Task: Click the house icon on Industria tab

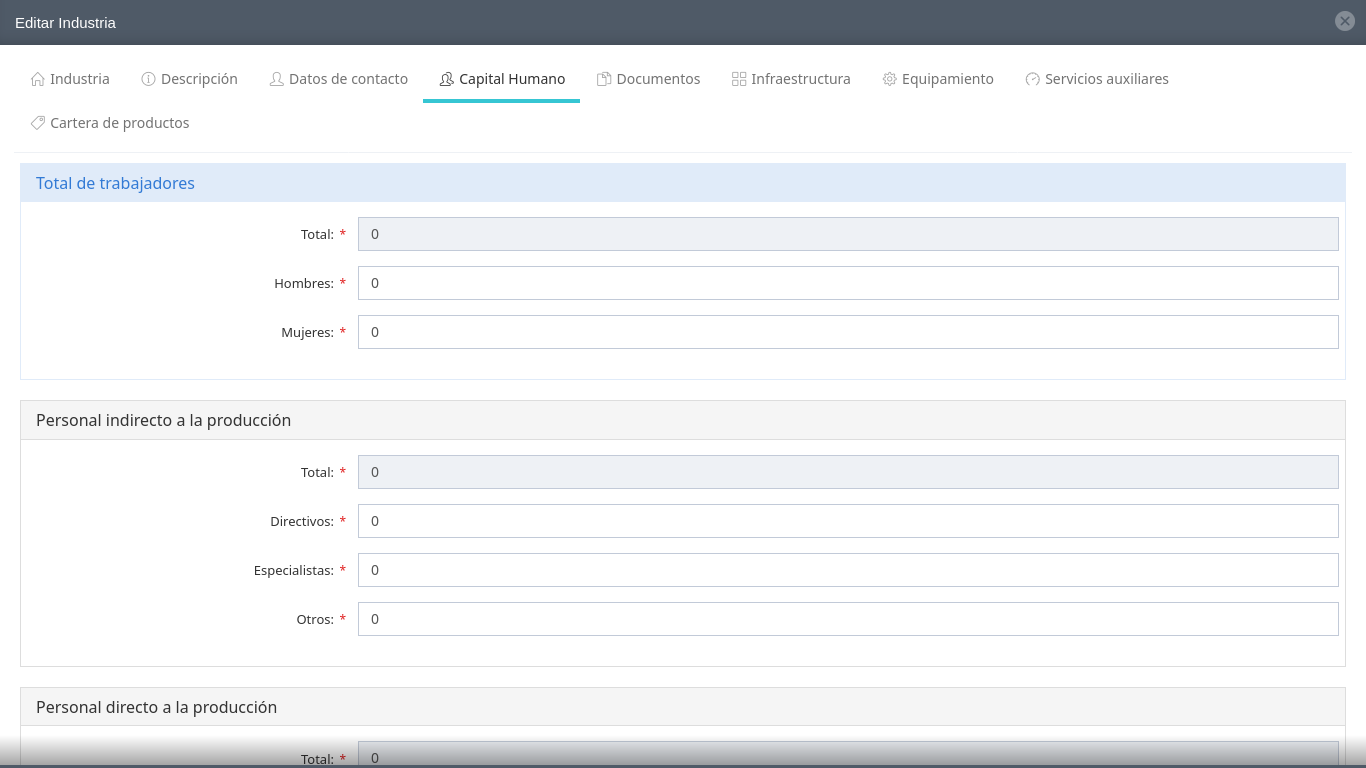Action: tap(38, 79)
